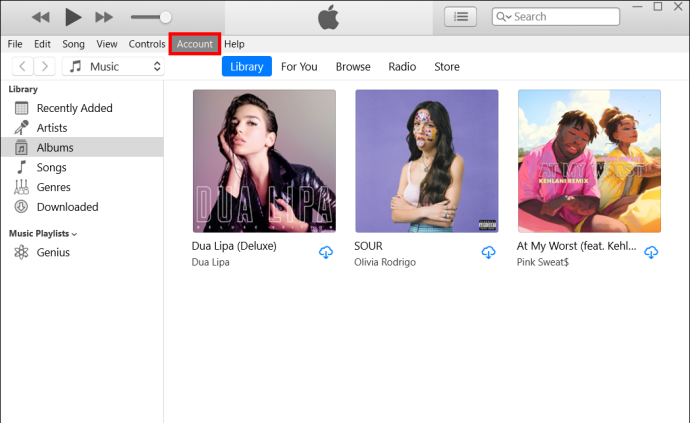Open the Account menu

pos(195,44)
